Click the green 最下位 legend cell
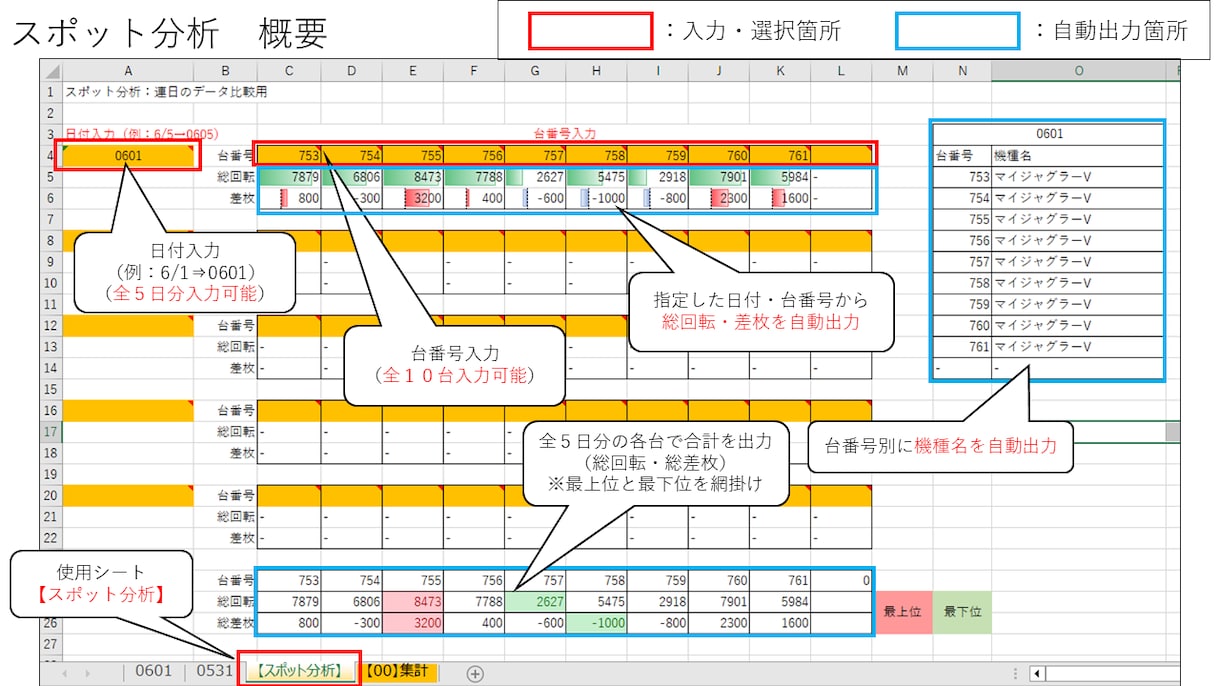1220x686 pixels. [962, 611]
